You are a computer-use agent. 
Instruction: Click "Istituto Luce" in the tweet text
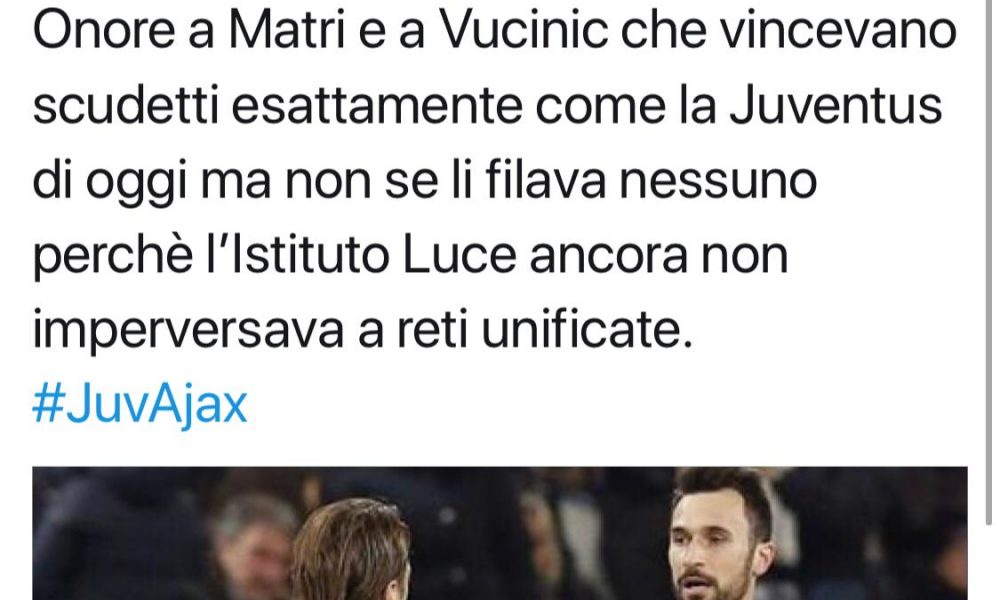coord(373,256)
